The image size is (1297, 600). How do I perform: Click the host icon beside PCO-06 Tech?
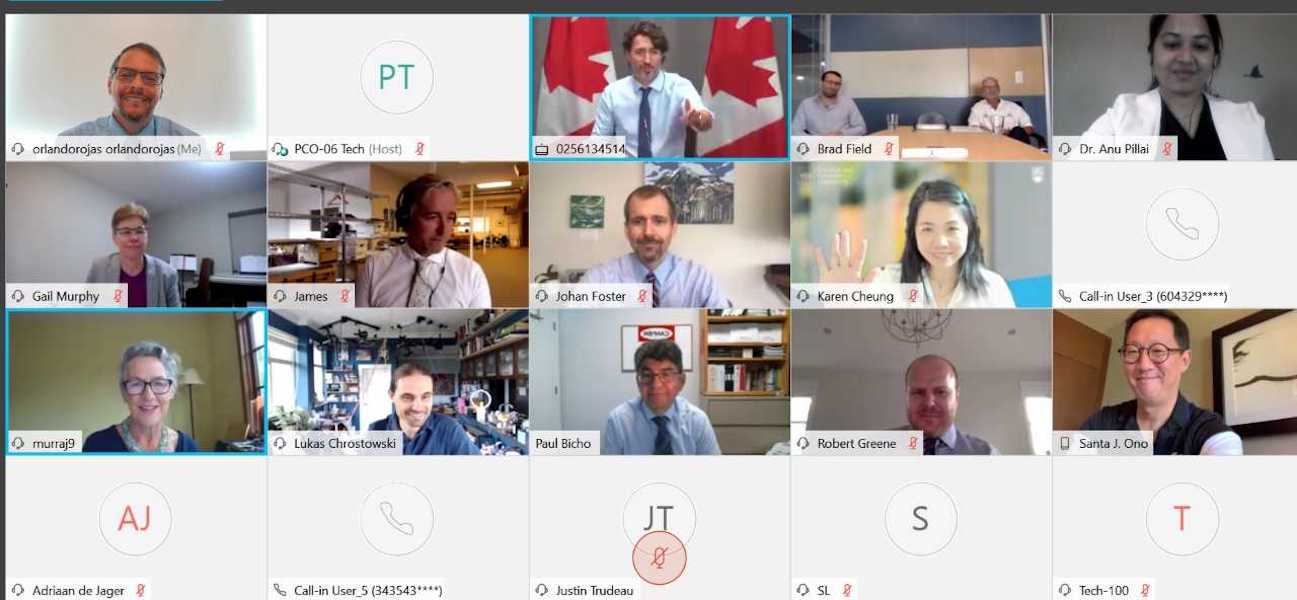(280, 149)
